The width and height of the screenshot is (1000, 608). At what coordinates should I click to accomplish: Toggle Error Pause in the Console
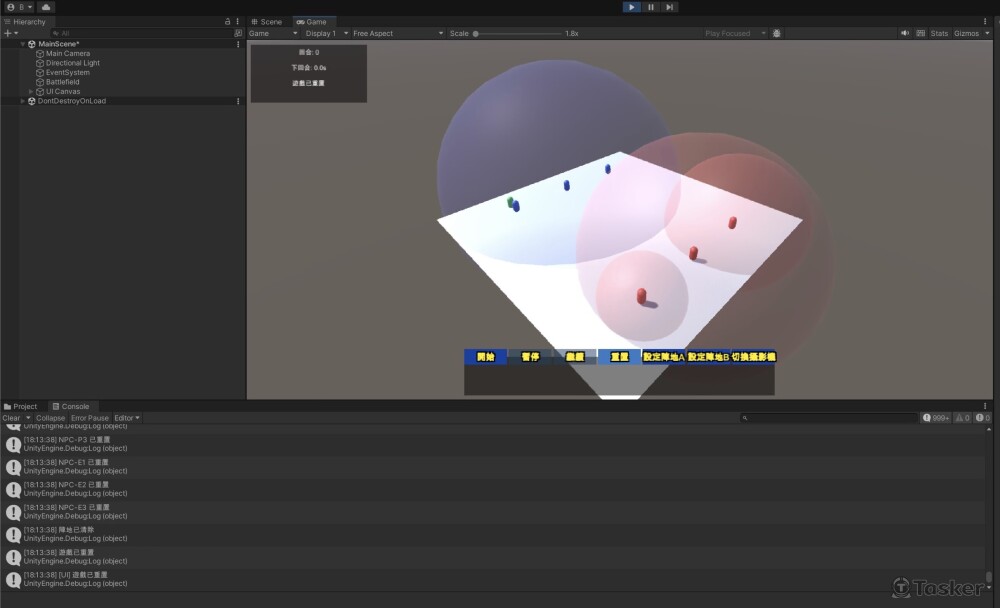click(x=90, y=418)
